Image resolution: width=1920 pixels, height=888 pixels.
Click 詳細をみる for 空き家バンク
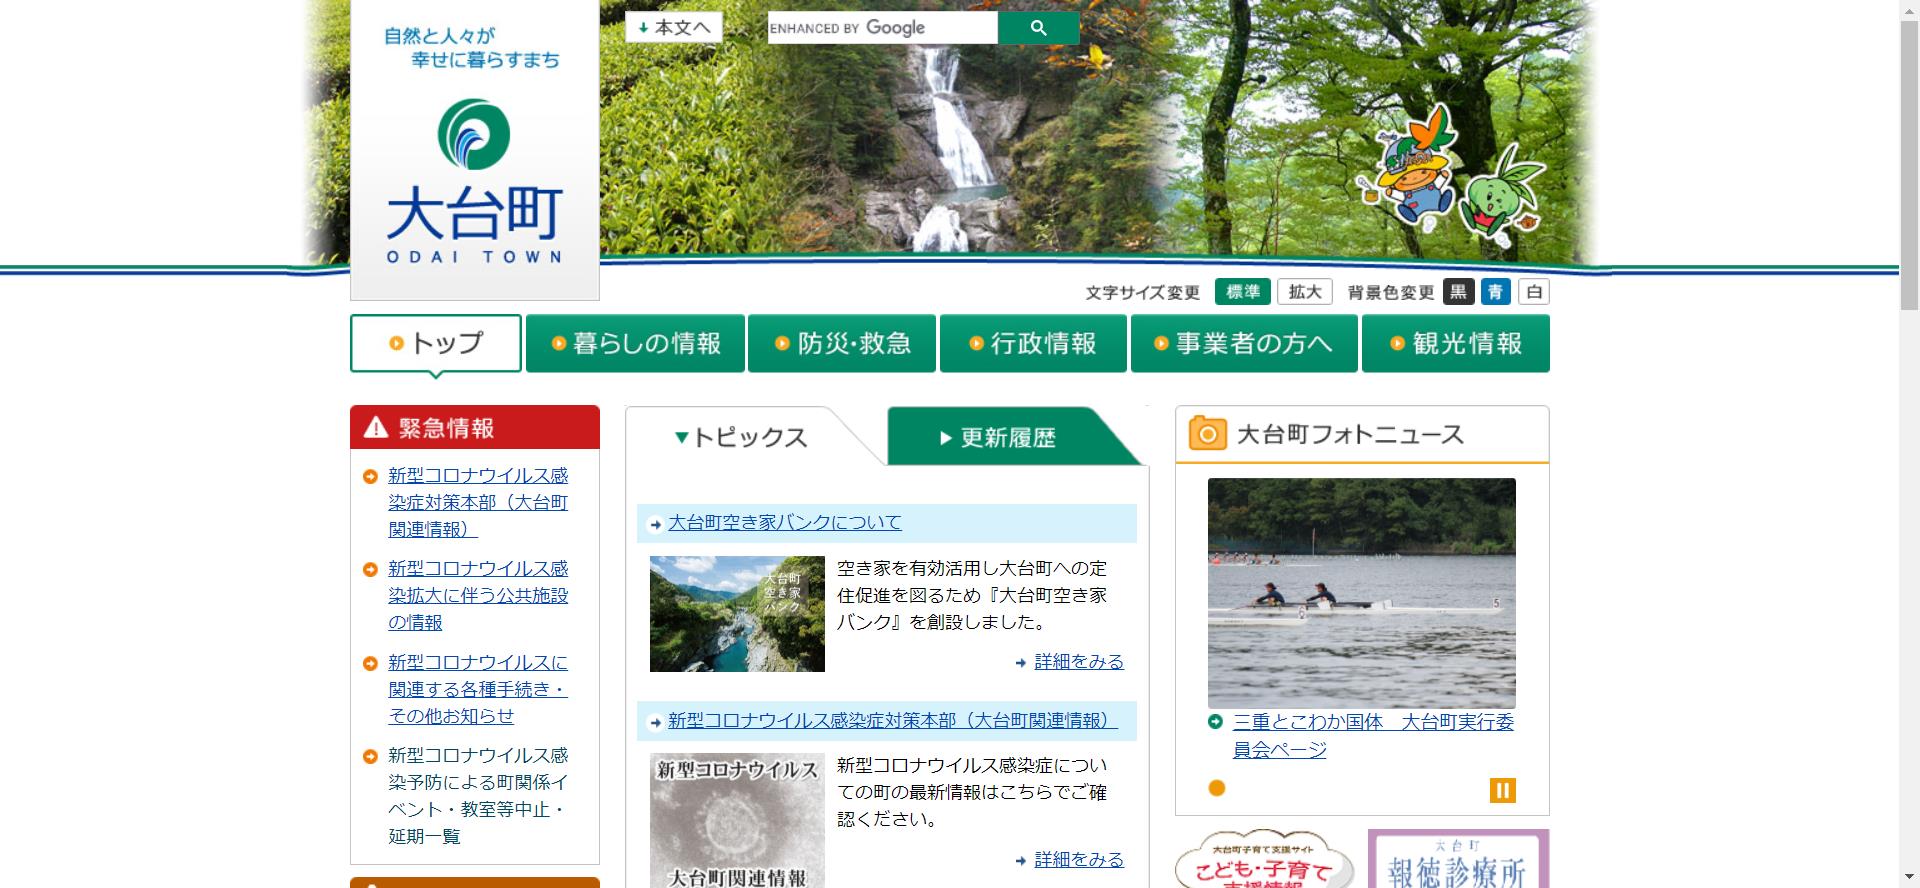[1079, 661]
